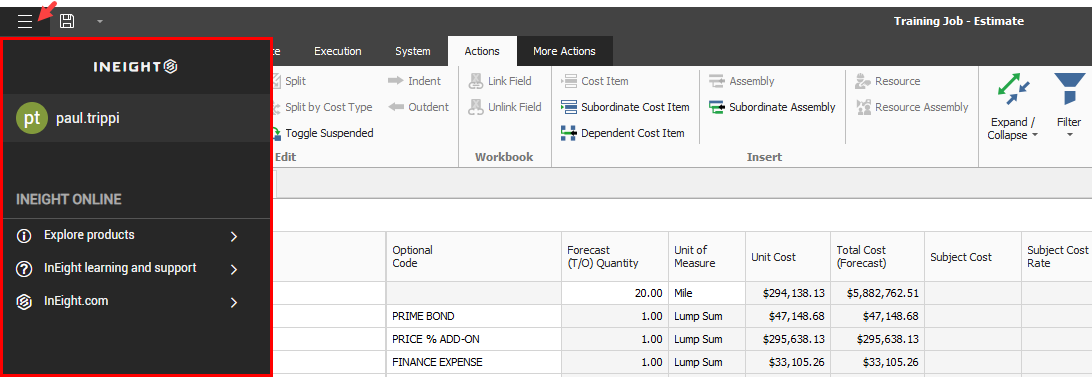
Task: Insert a Subordinate Assembly
Action: (x=772, y=107)
